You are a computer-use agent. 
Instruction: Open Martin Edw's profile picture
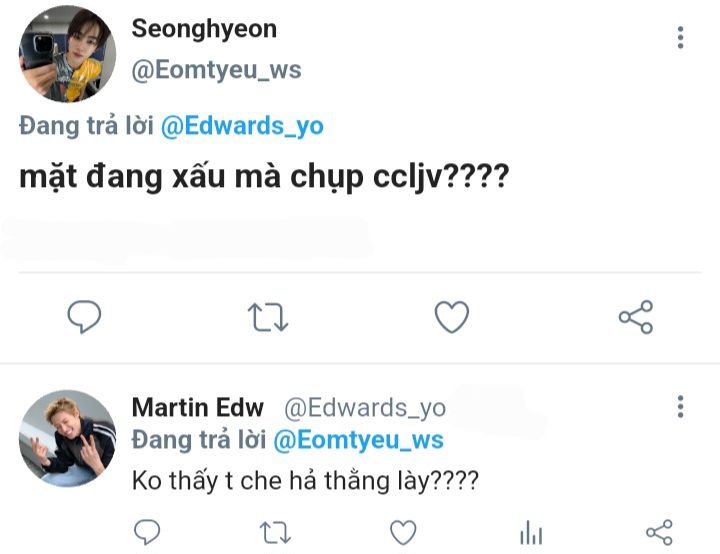pos(67,438)
